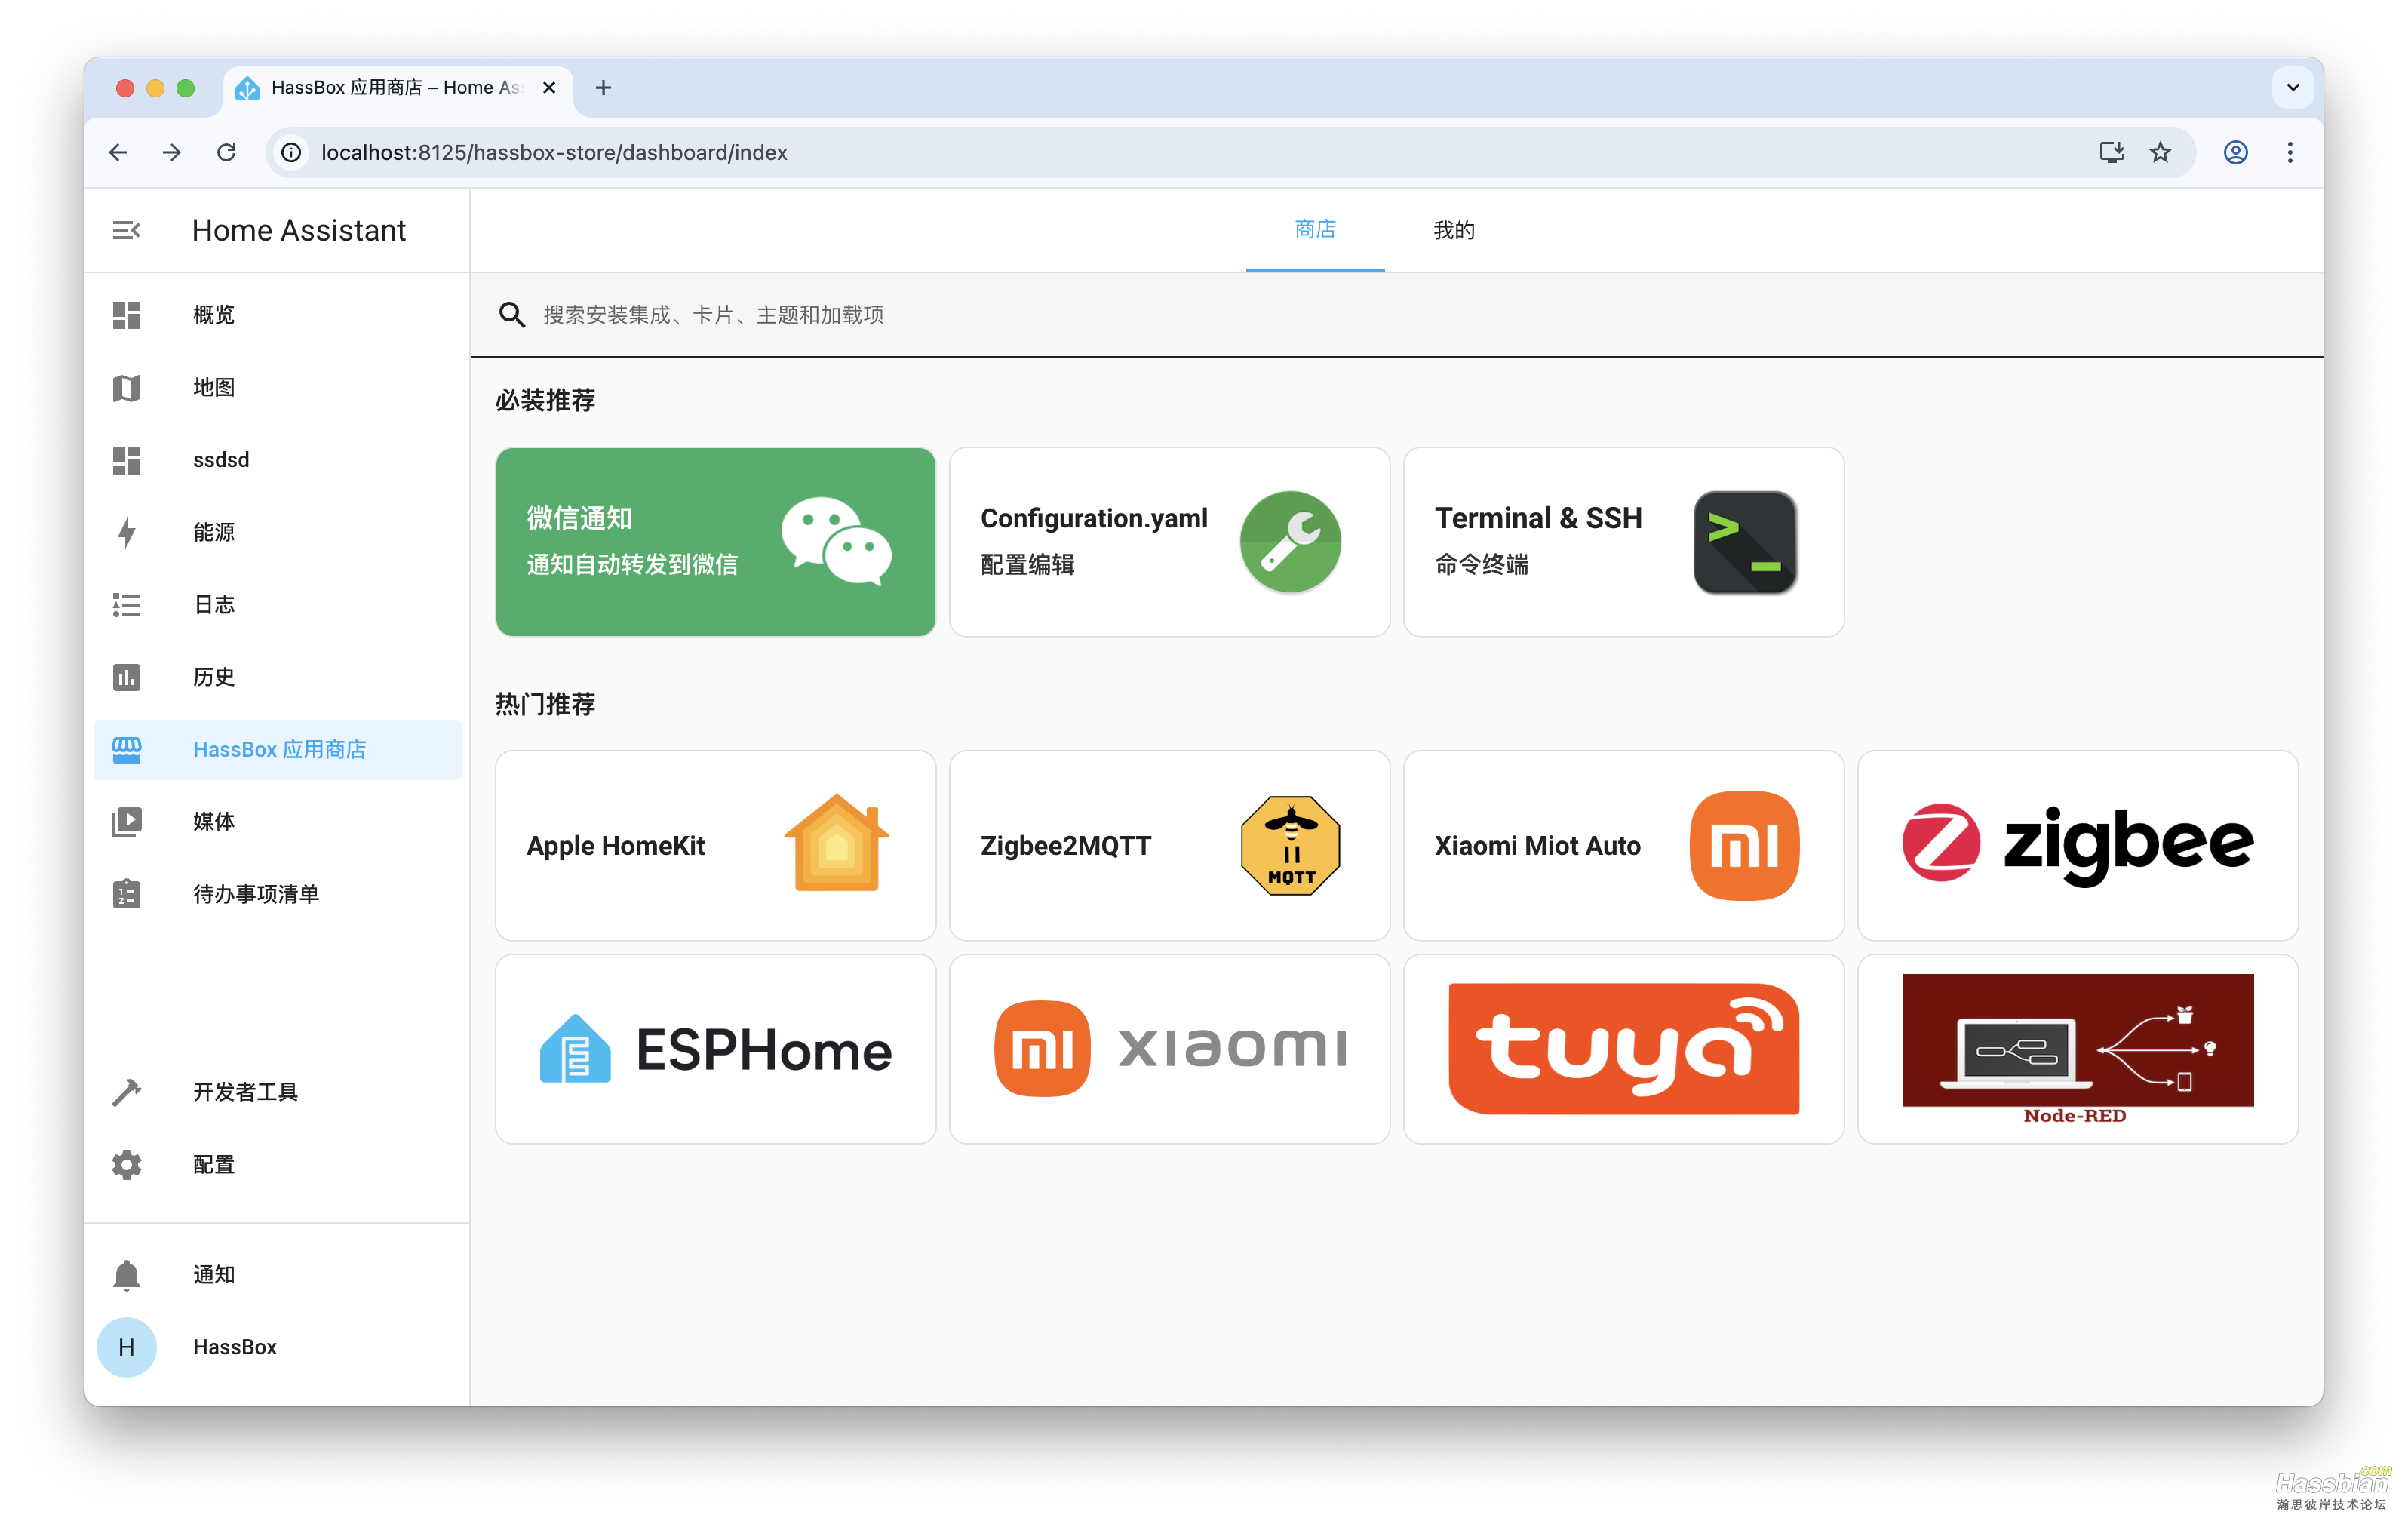Go forward in browser history

coord(172,152)
